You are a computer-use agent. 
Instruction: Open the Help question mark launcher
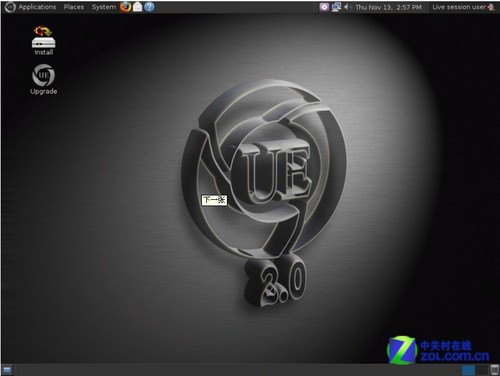[149, 7]
